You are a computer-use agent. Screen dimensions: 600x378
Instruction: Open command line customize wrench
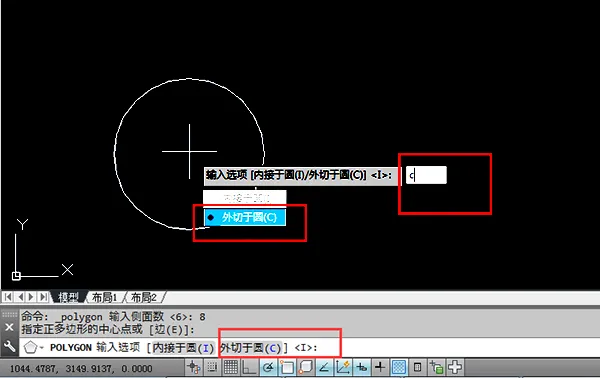pos(9,347)
